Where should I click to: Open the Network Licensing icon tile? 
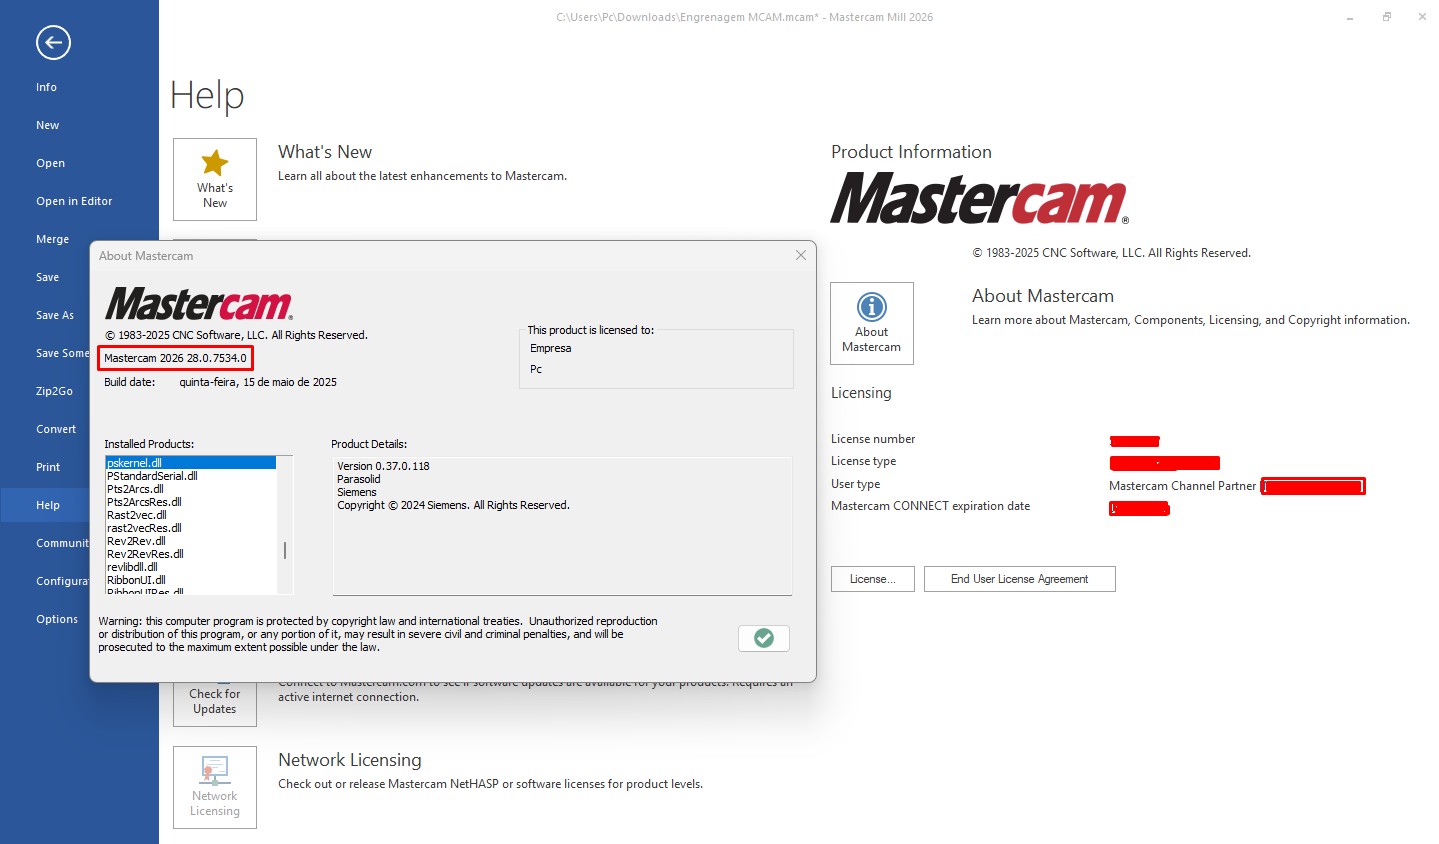coord(215,787)
